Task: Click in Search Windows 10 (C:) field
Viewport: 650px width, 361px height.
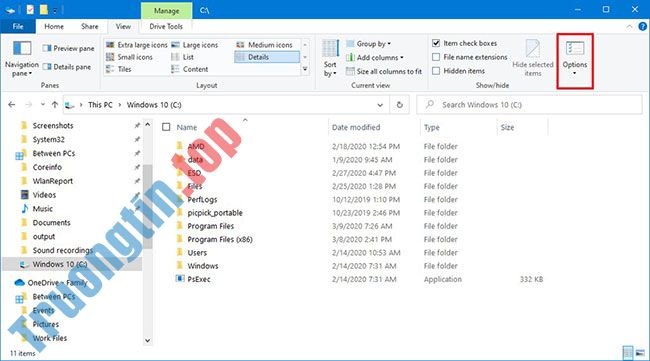Action: click(x=529, y=105)
